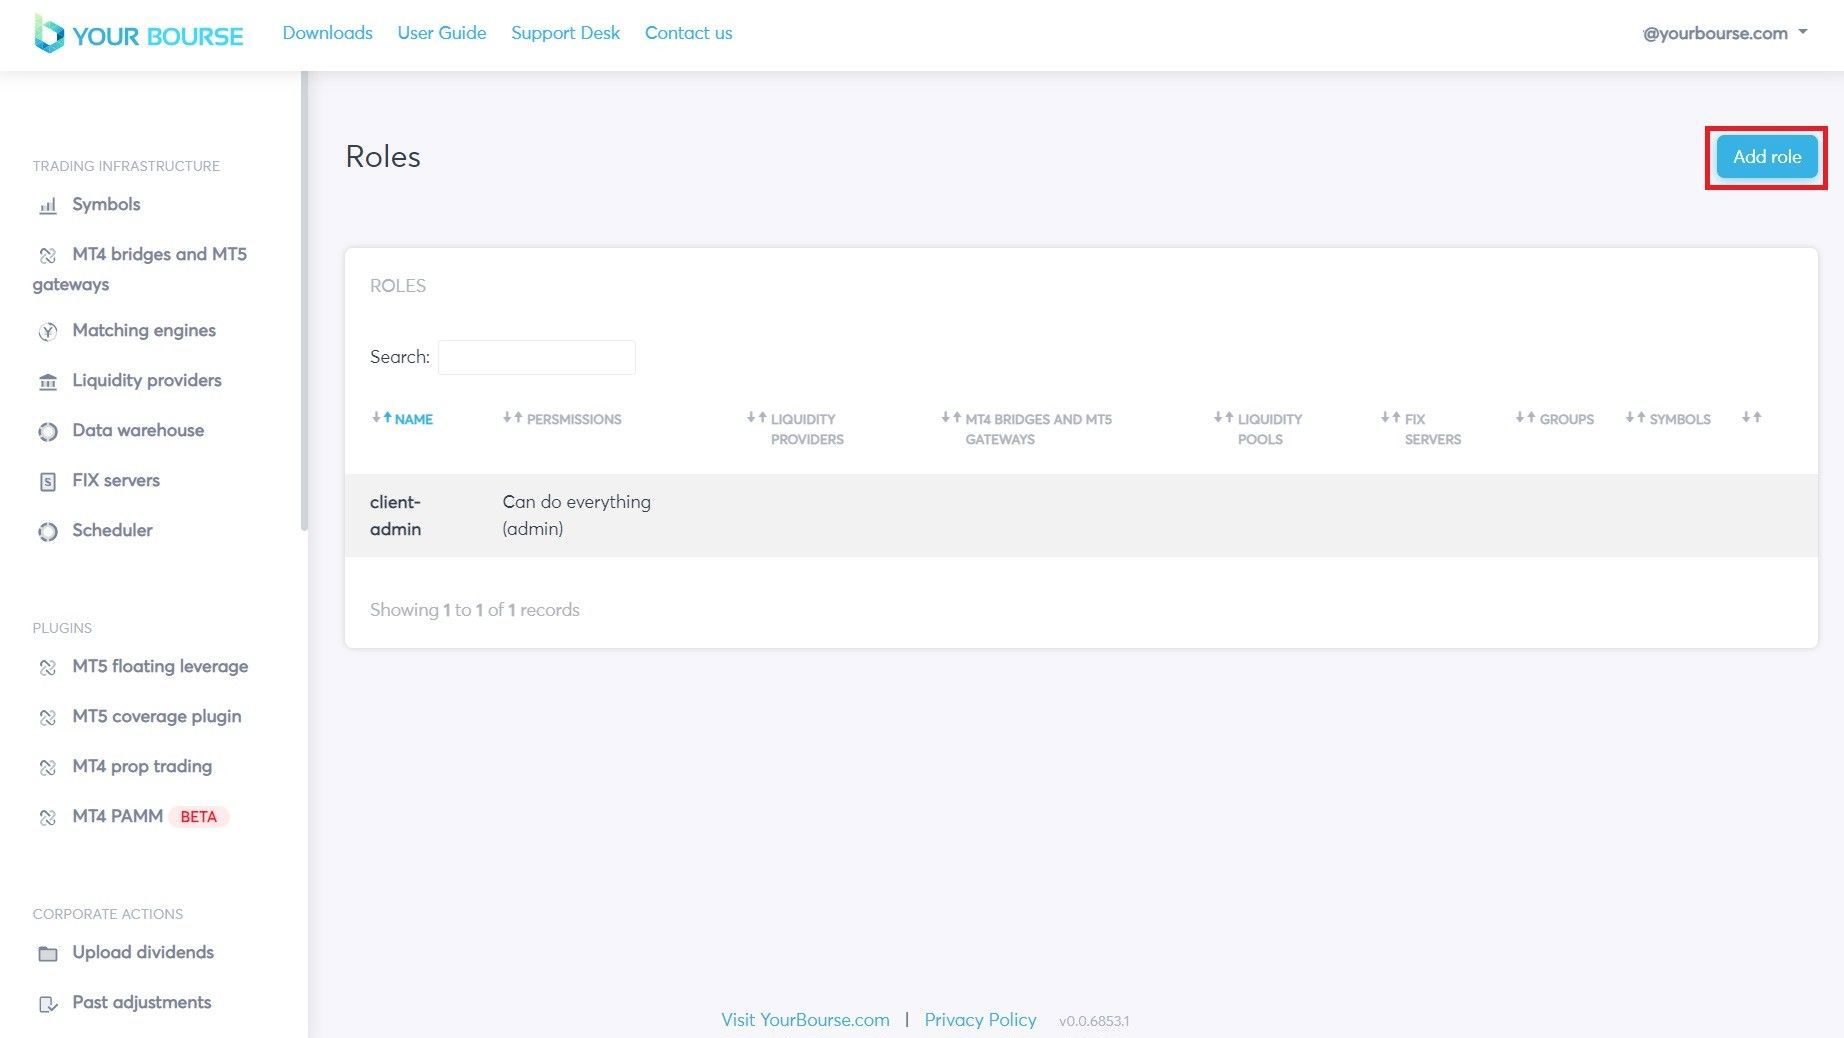This screenshot has height=1038, width=1844.
Task: Click the sidebar vertical scrollbar
Action: tap(304, 300)
